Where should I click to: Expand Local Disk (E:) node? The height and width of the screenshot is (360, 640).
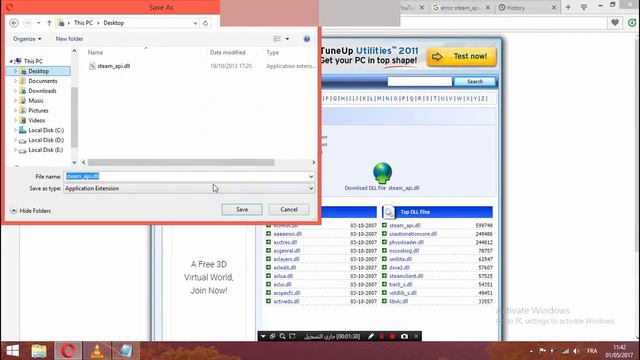pos(16,150)
